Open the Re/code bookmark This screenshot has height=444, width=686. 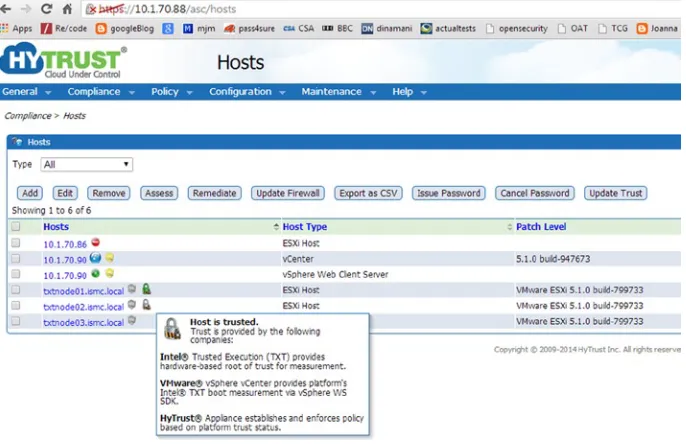point(64,29)
